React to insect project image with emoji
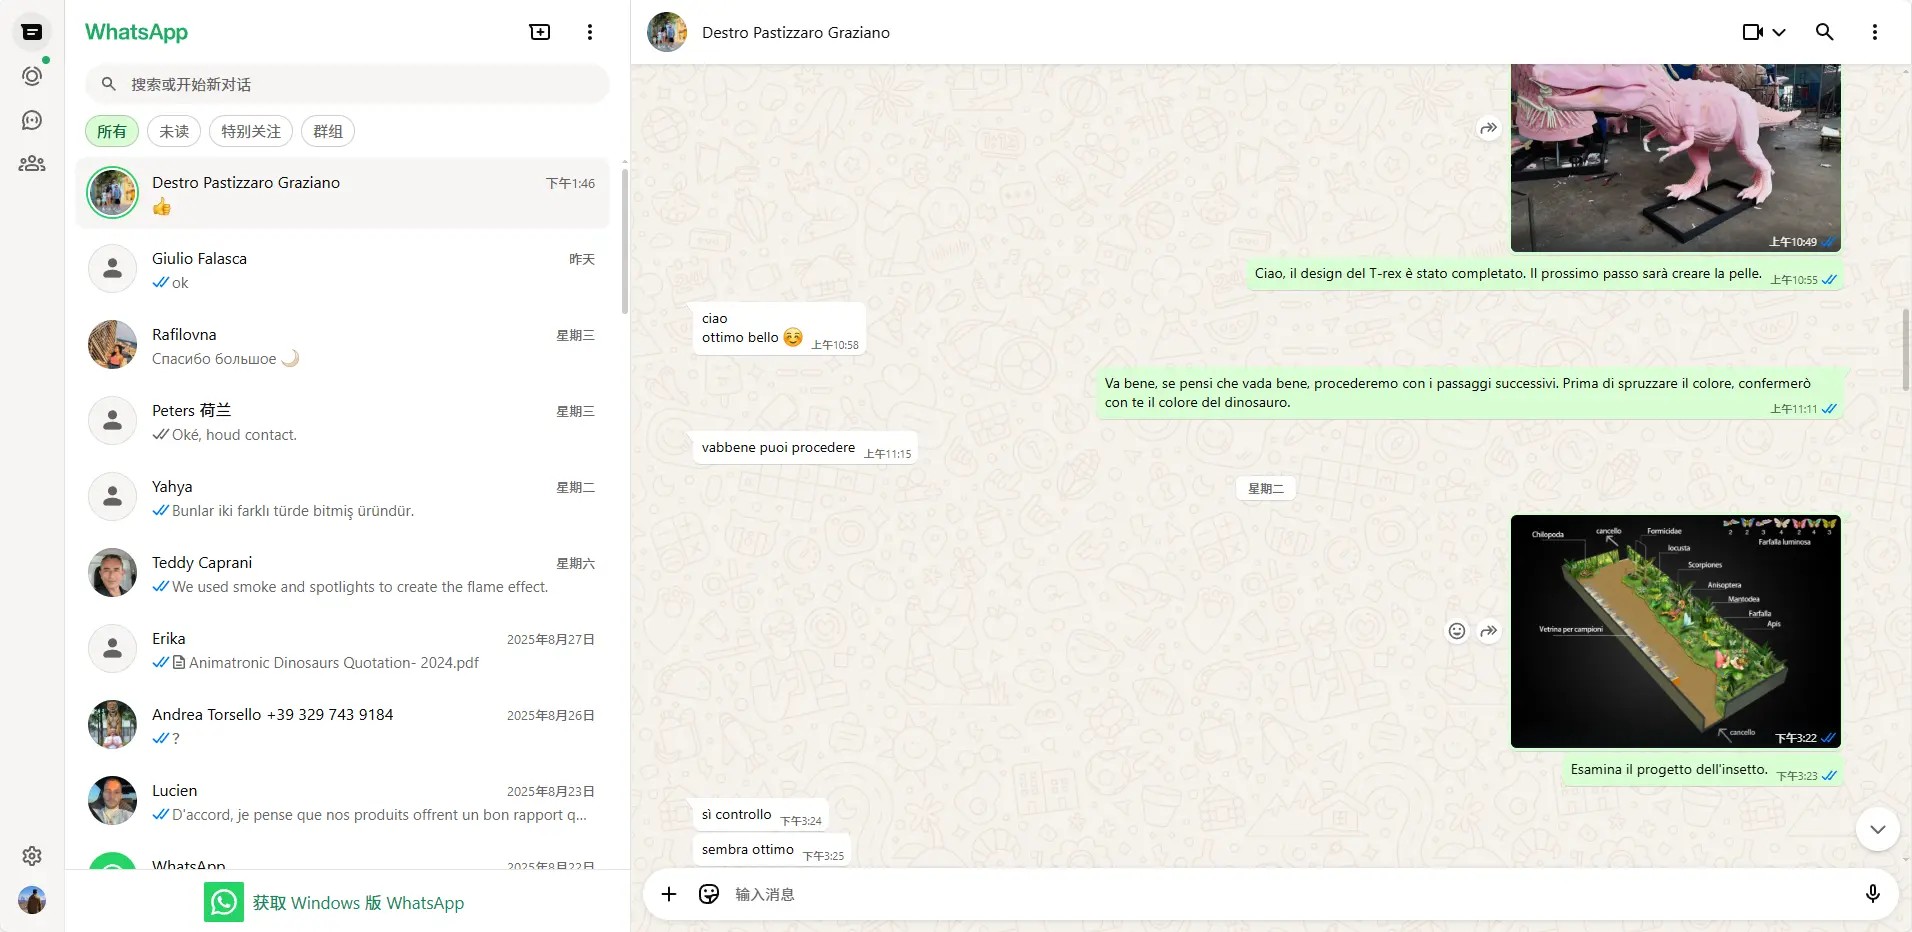 point(1457,631)
